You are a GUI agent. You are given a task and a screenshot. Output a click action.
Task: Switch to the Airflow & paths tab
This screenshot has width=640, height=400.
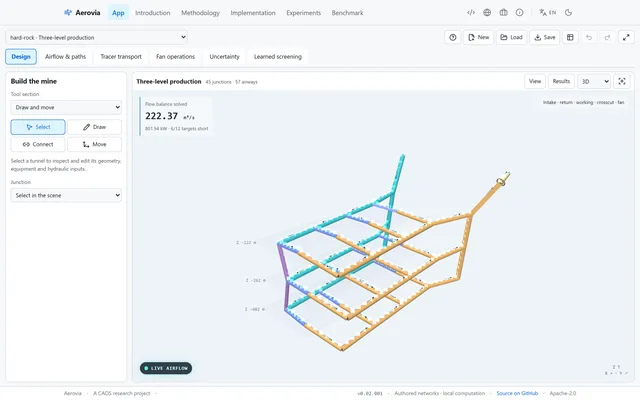click(x=65, y=57)
